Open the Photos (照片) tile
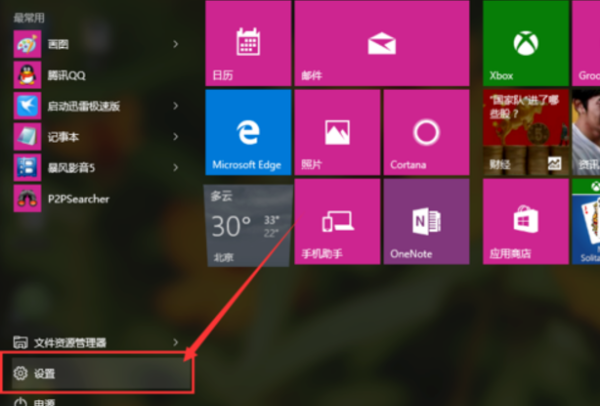The width and height of the screenshot is (600, 406). point(338,132)
